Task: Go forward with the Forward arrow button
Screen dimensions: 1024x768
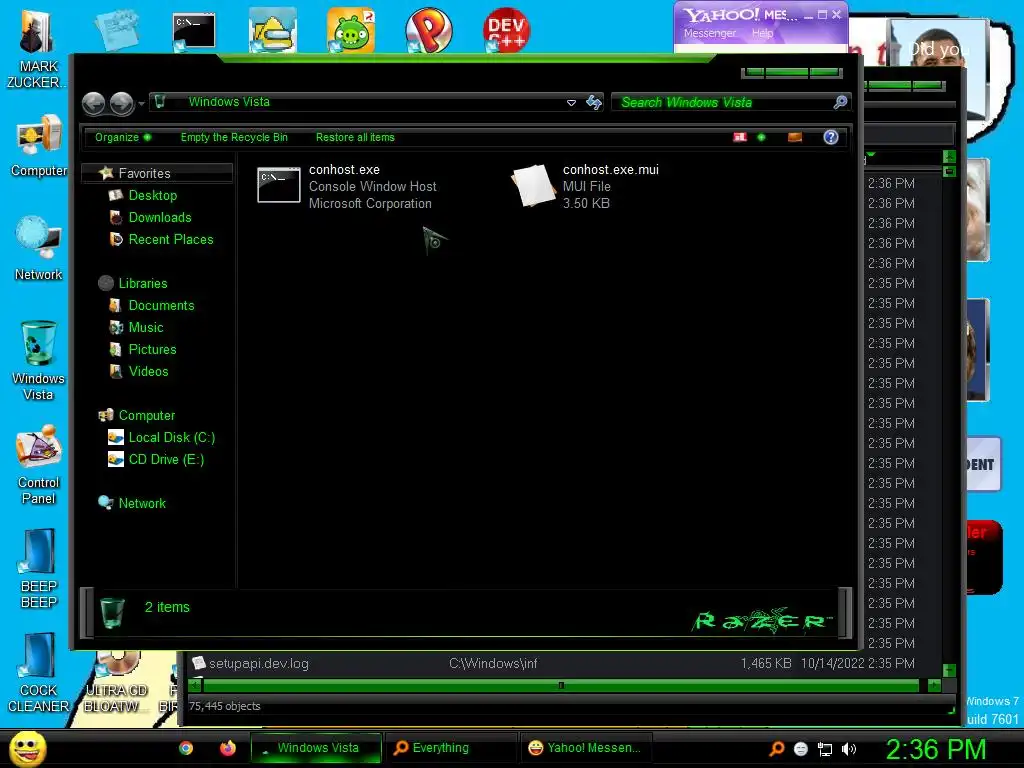Action: click(121, 103)
